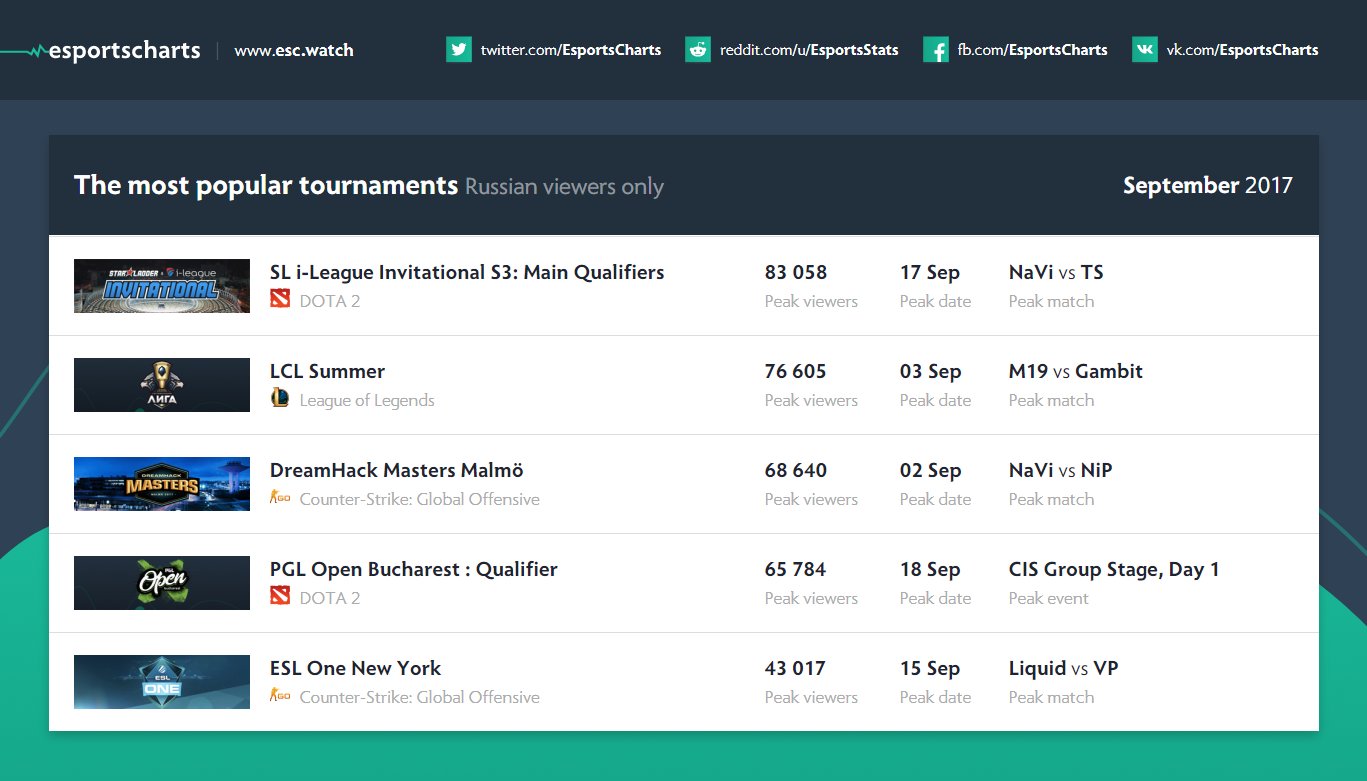Click the 'Russian viewers only' subtitle
Viewport: 1367px width, 781px height.
pyautogui.click(x=564, y=186)
